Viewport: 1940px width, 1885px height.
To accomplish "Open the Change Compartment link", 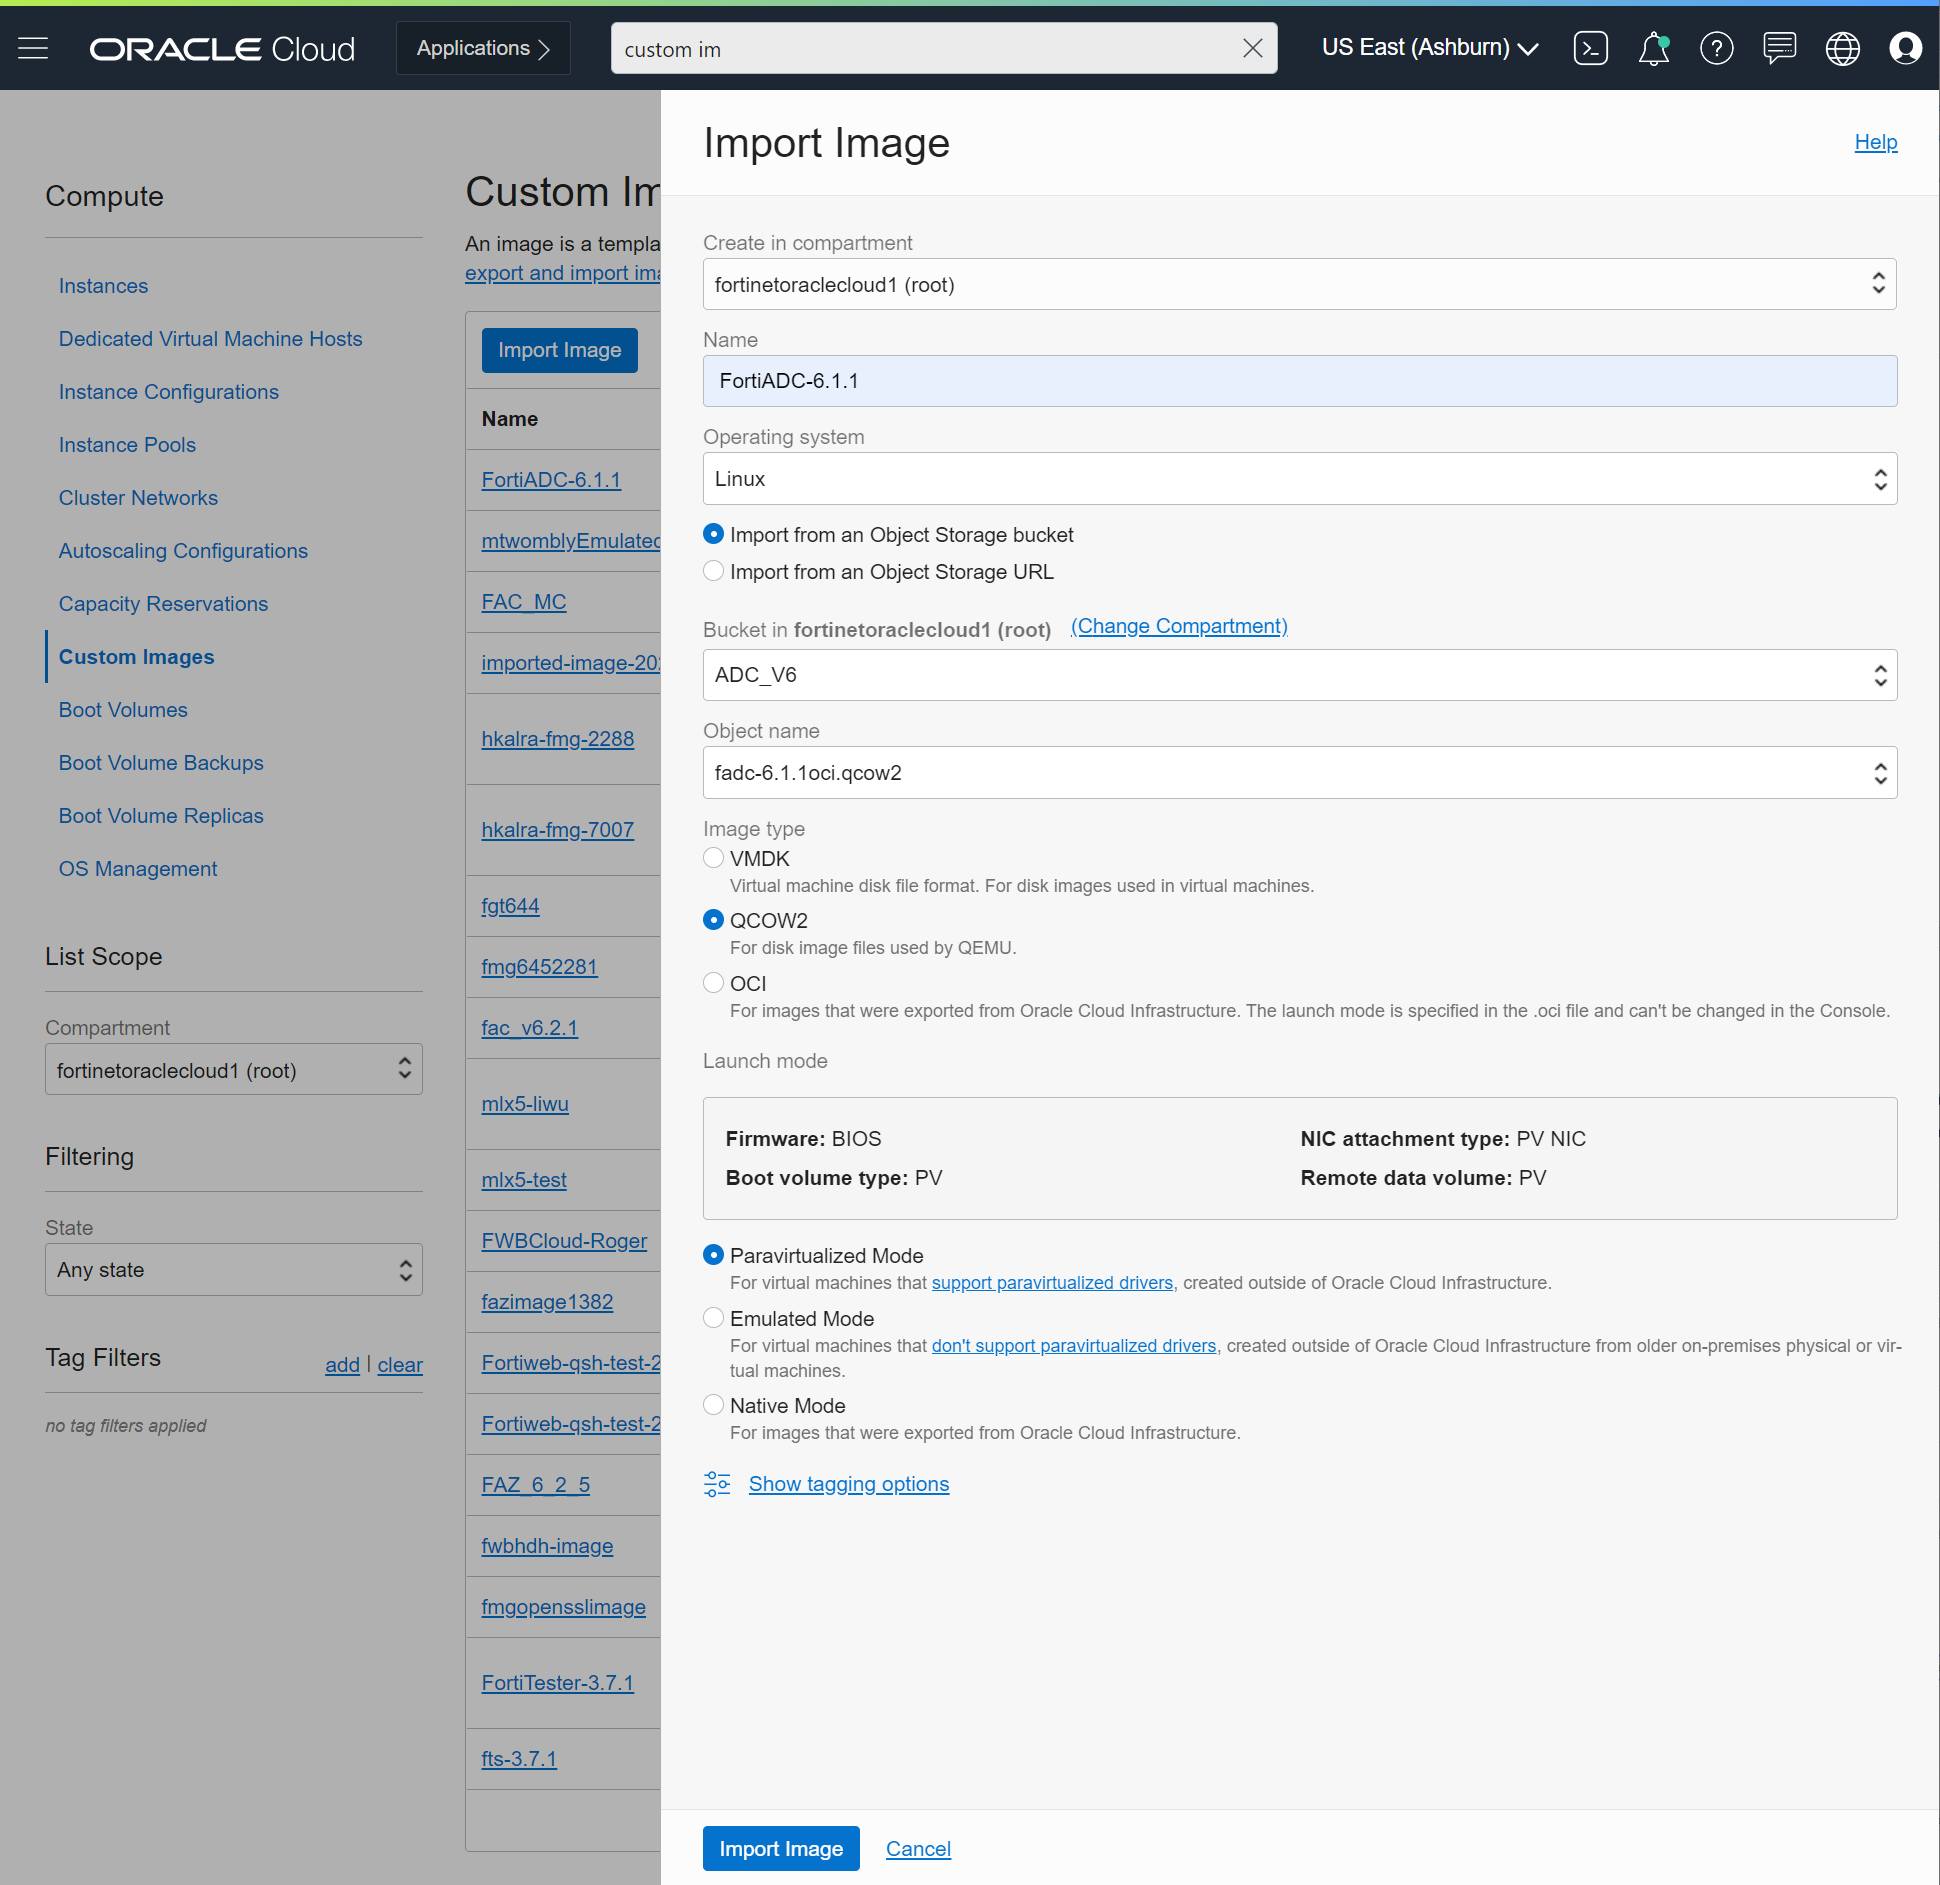I will pos(1177,626).
